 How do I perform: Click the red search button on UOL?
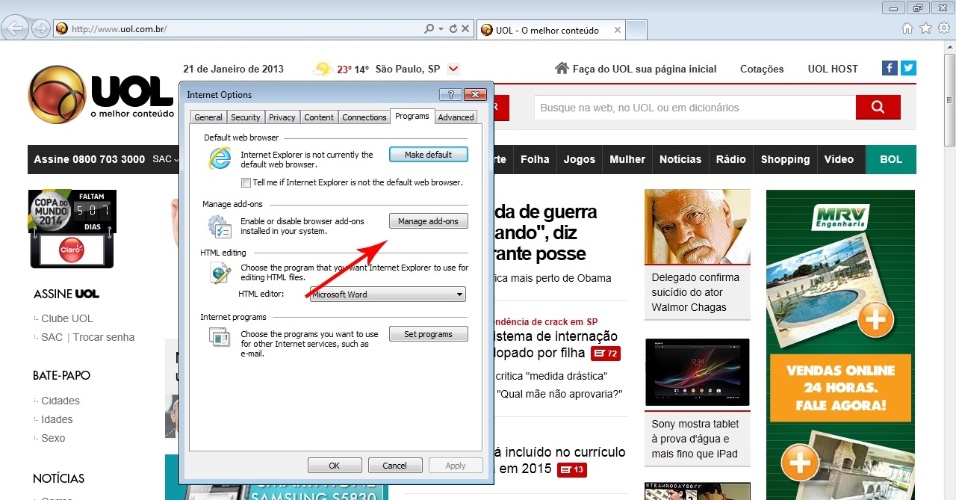pos(878,107)
